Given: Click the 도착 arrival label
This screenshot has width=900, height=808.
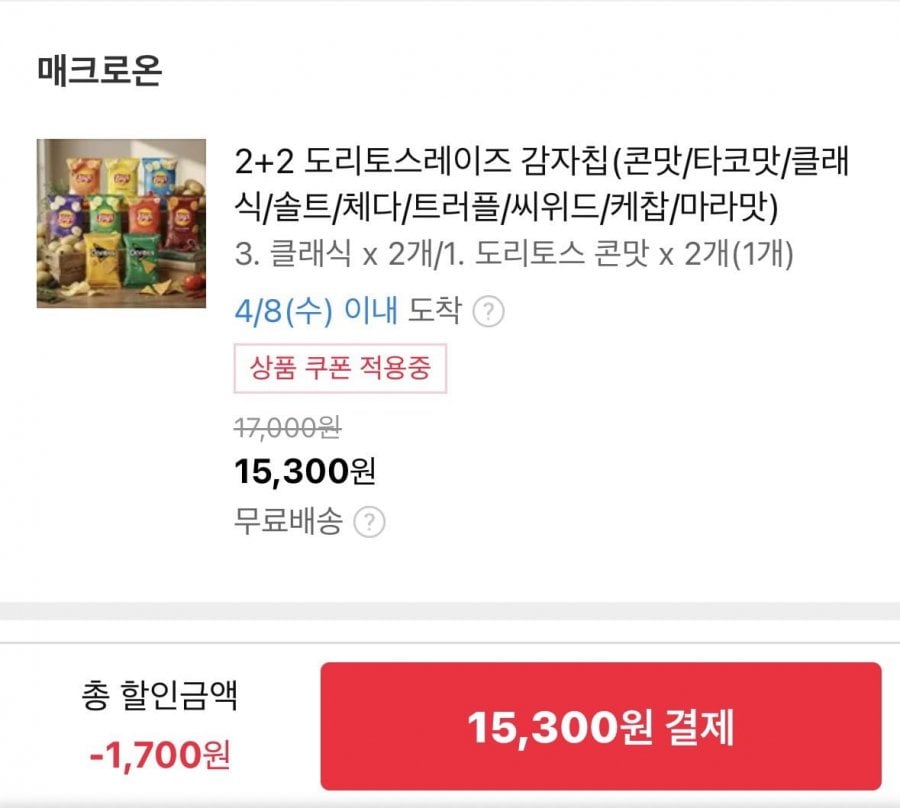Looking at the screenshot, I should [x=434, y=312].
